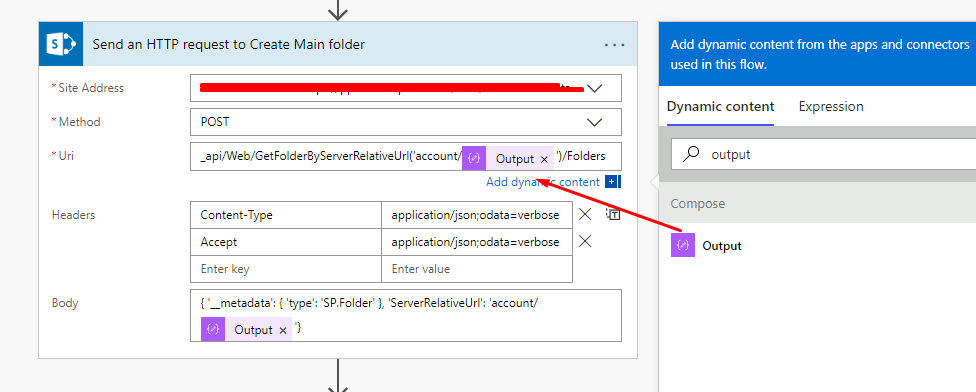Remove the Output token from Uri field
Image resolution: width=976 pixels, height=392 pixels.
(544, 159)
